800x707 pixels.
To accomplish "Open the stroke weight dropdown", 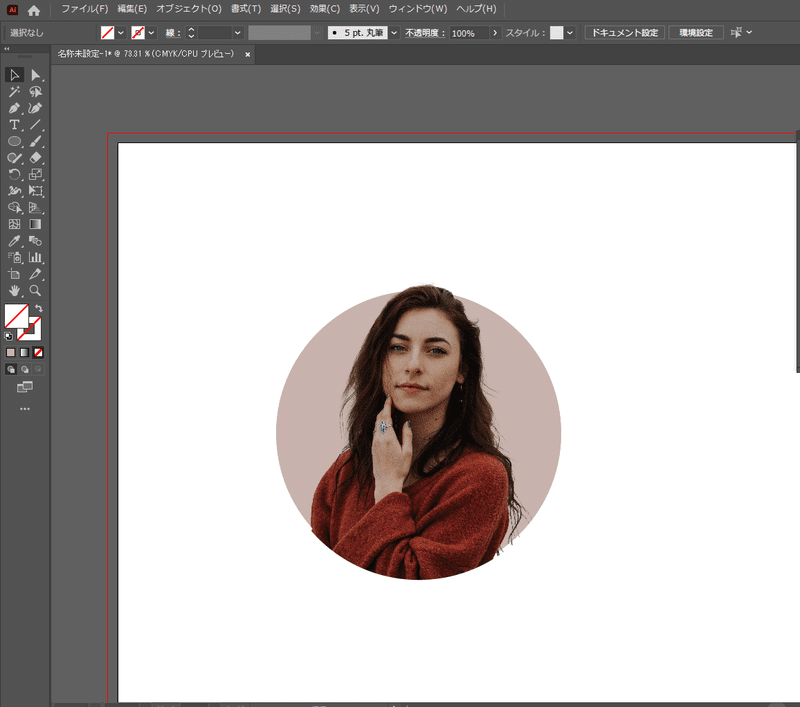I will point(238,33).
